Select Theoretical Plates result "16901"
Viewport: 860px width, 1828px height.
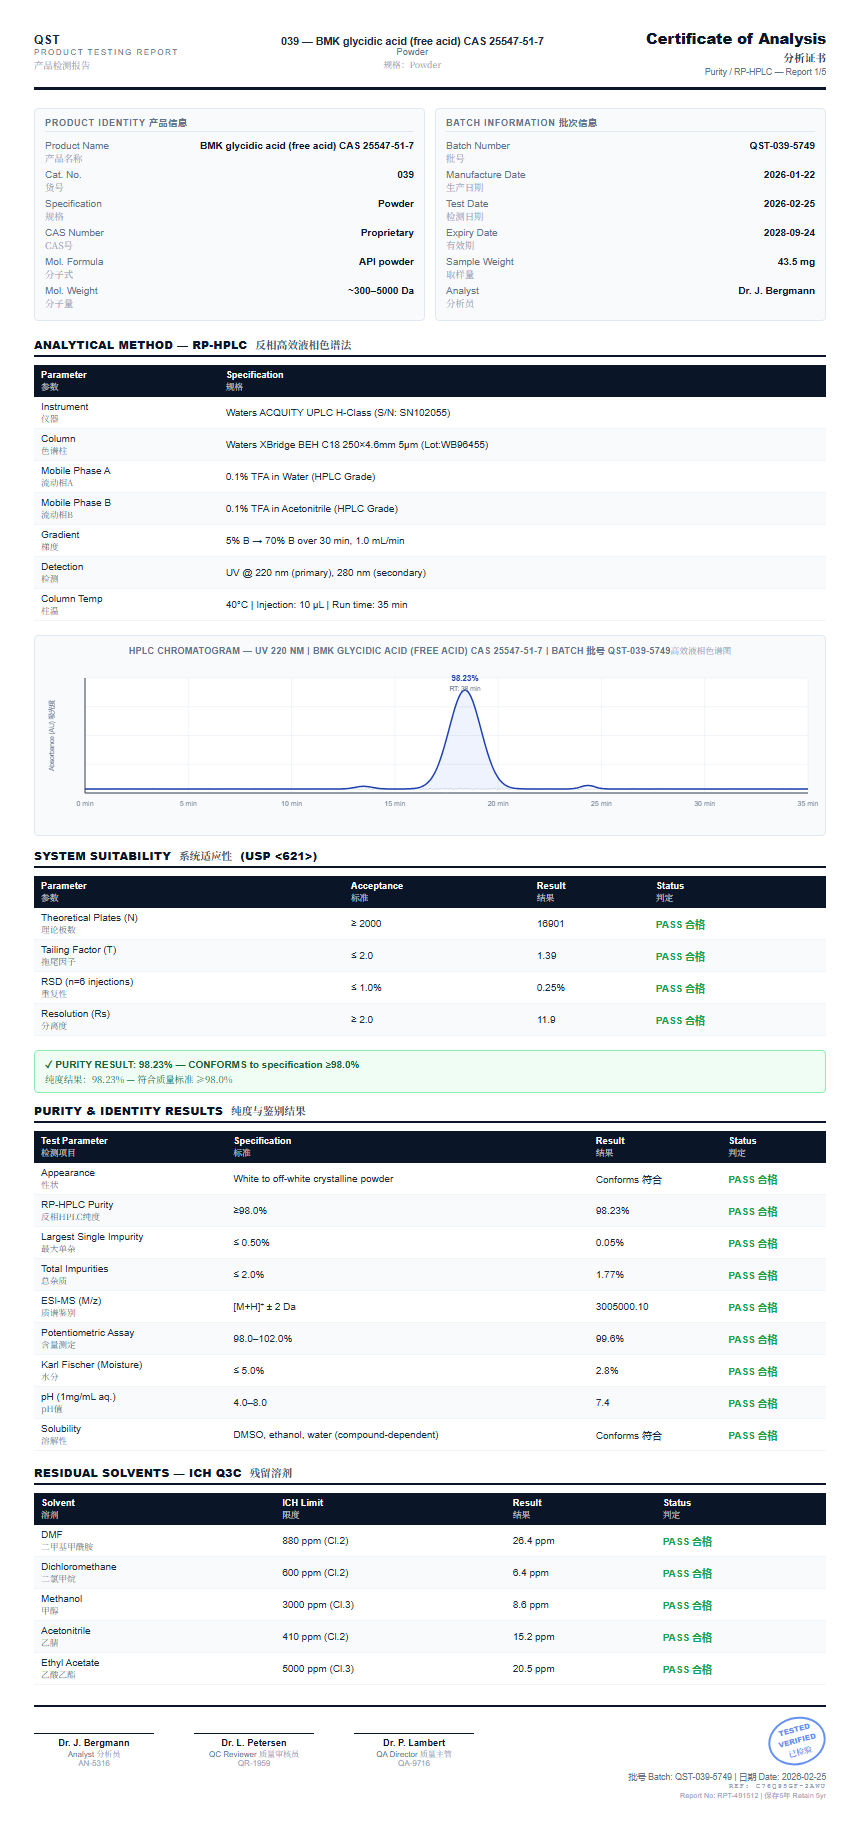coord(551,924)
